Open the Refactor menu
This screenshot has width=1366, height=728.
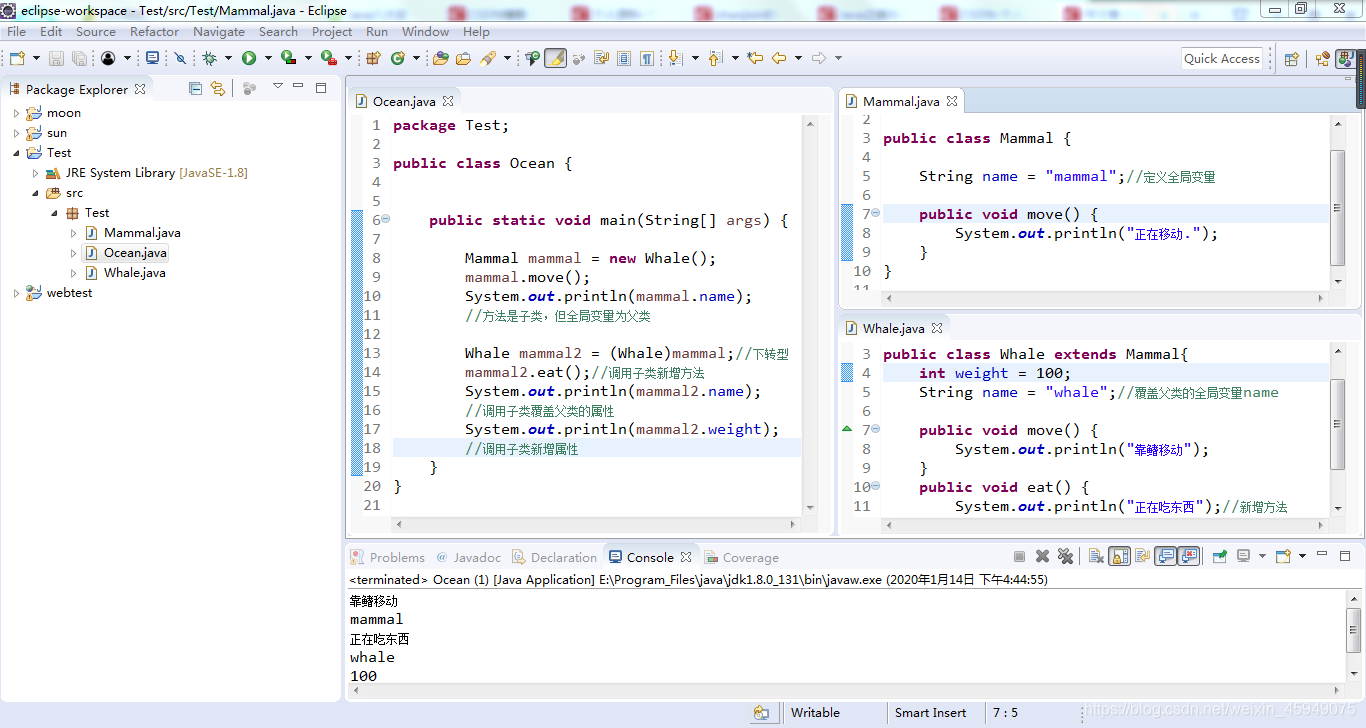[154, 32]
